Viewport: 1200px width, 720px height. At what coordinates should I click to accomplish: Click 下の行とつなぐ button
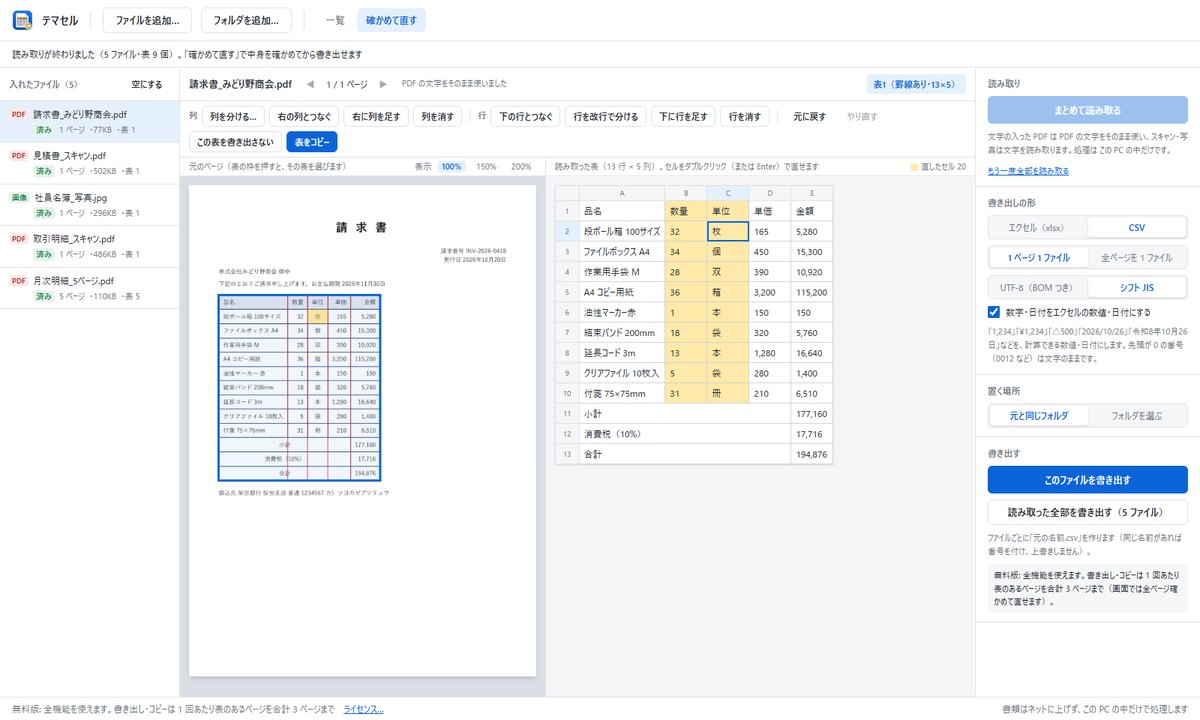click(525, 117)
